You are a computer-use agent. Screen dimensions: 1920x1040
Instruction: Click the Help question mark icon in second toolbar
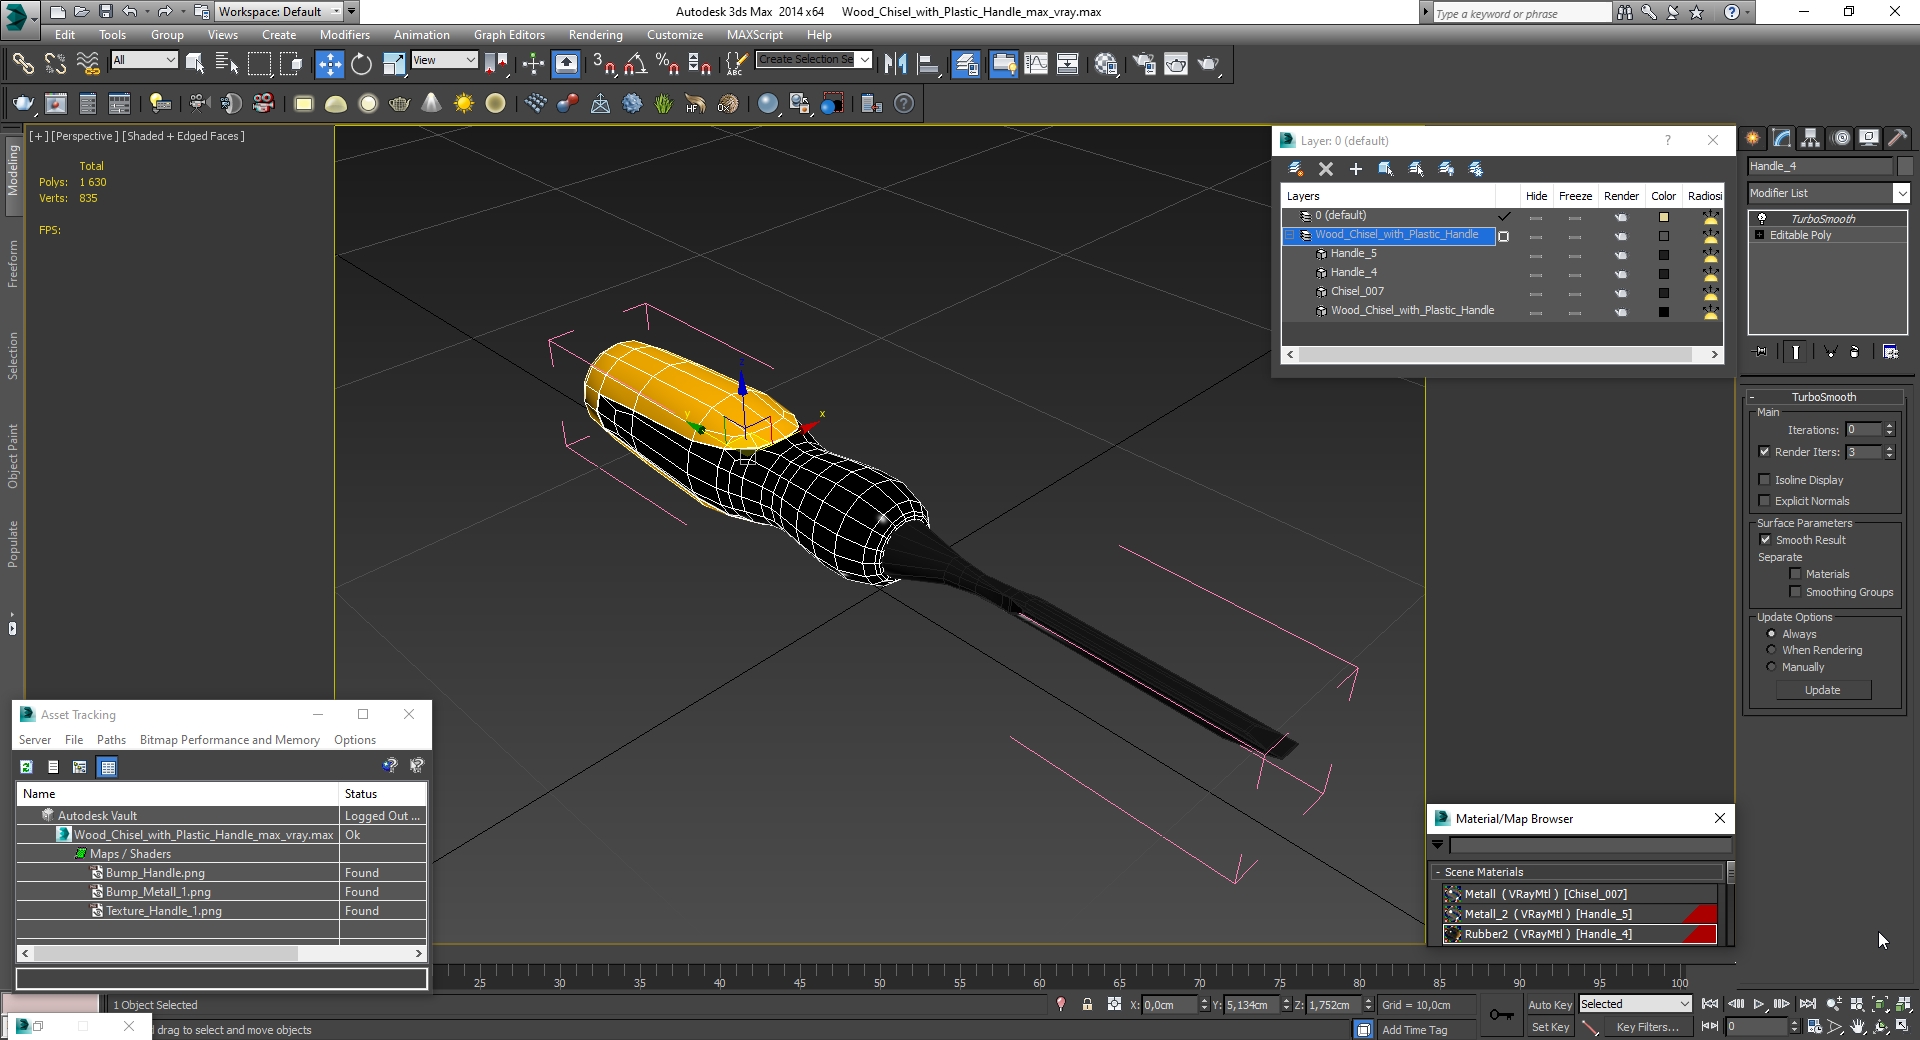coord(904,103)
